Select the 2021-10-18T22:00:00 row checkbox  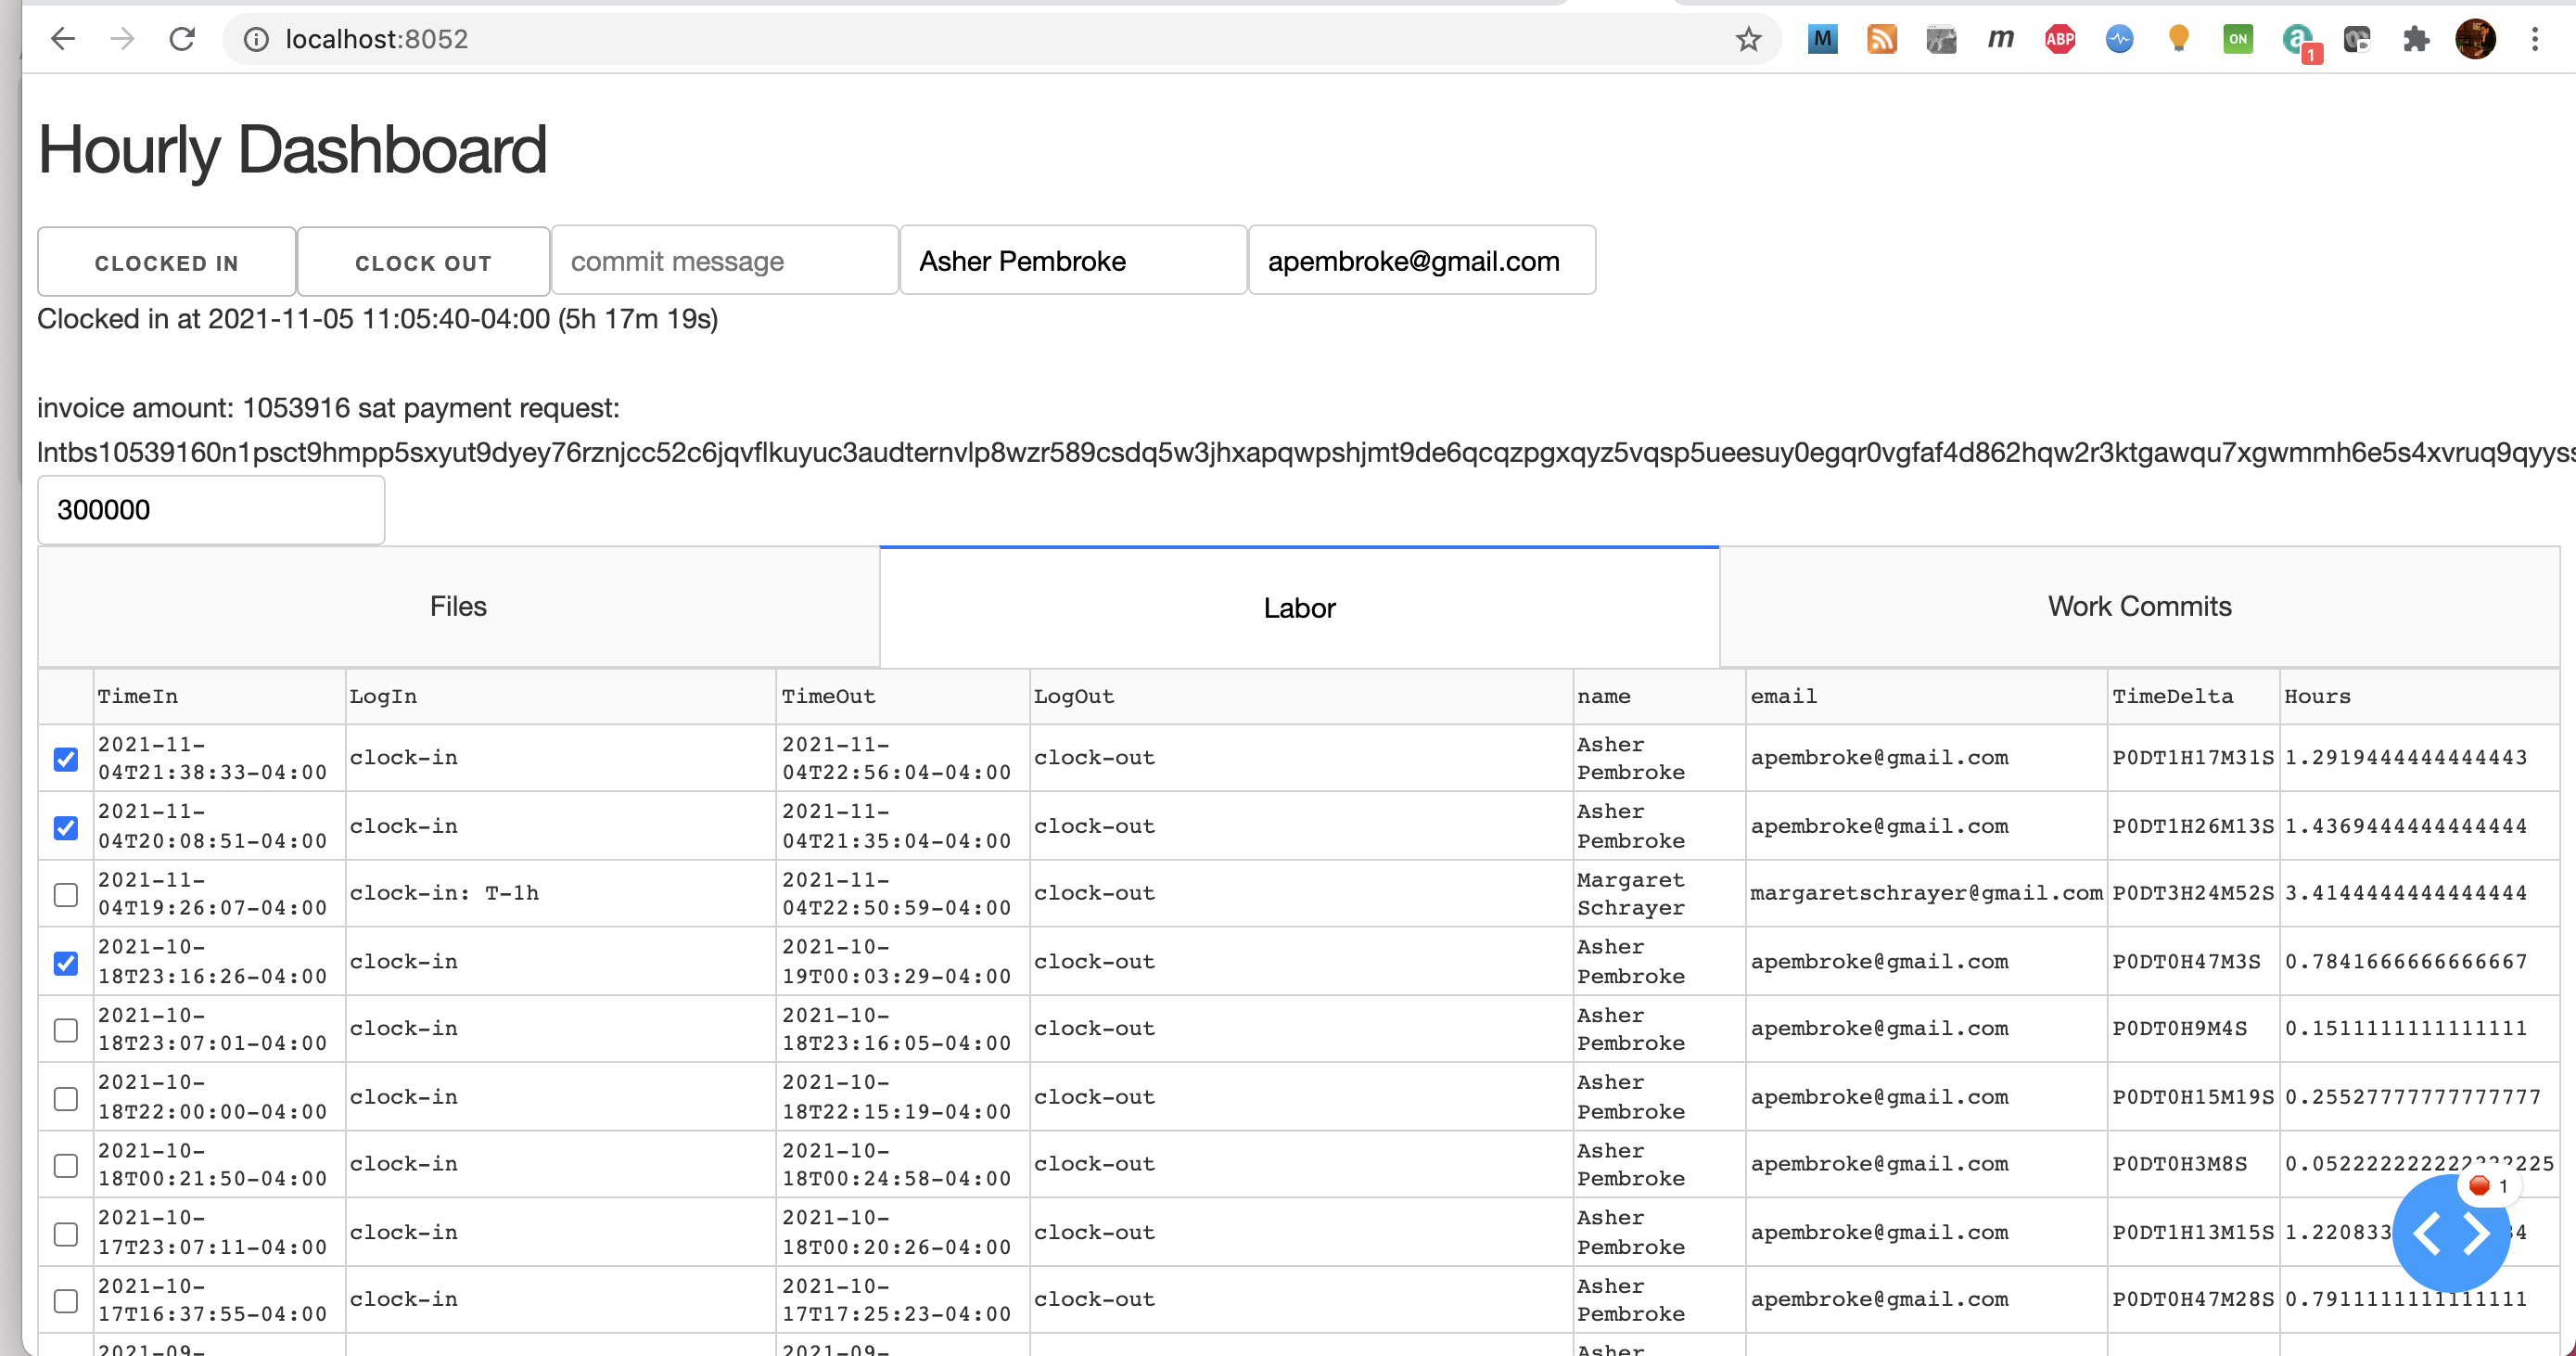pyautogui.click(x=66, y=1098)
